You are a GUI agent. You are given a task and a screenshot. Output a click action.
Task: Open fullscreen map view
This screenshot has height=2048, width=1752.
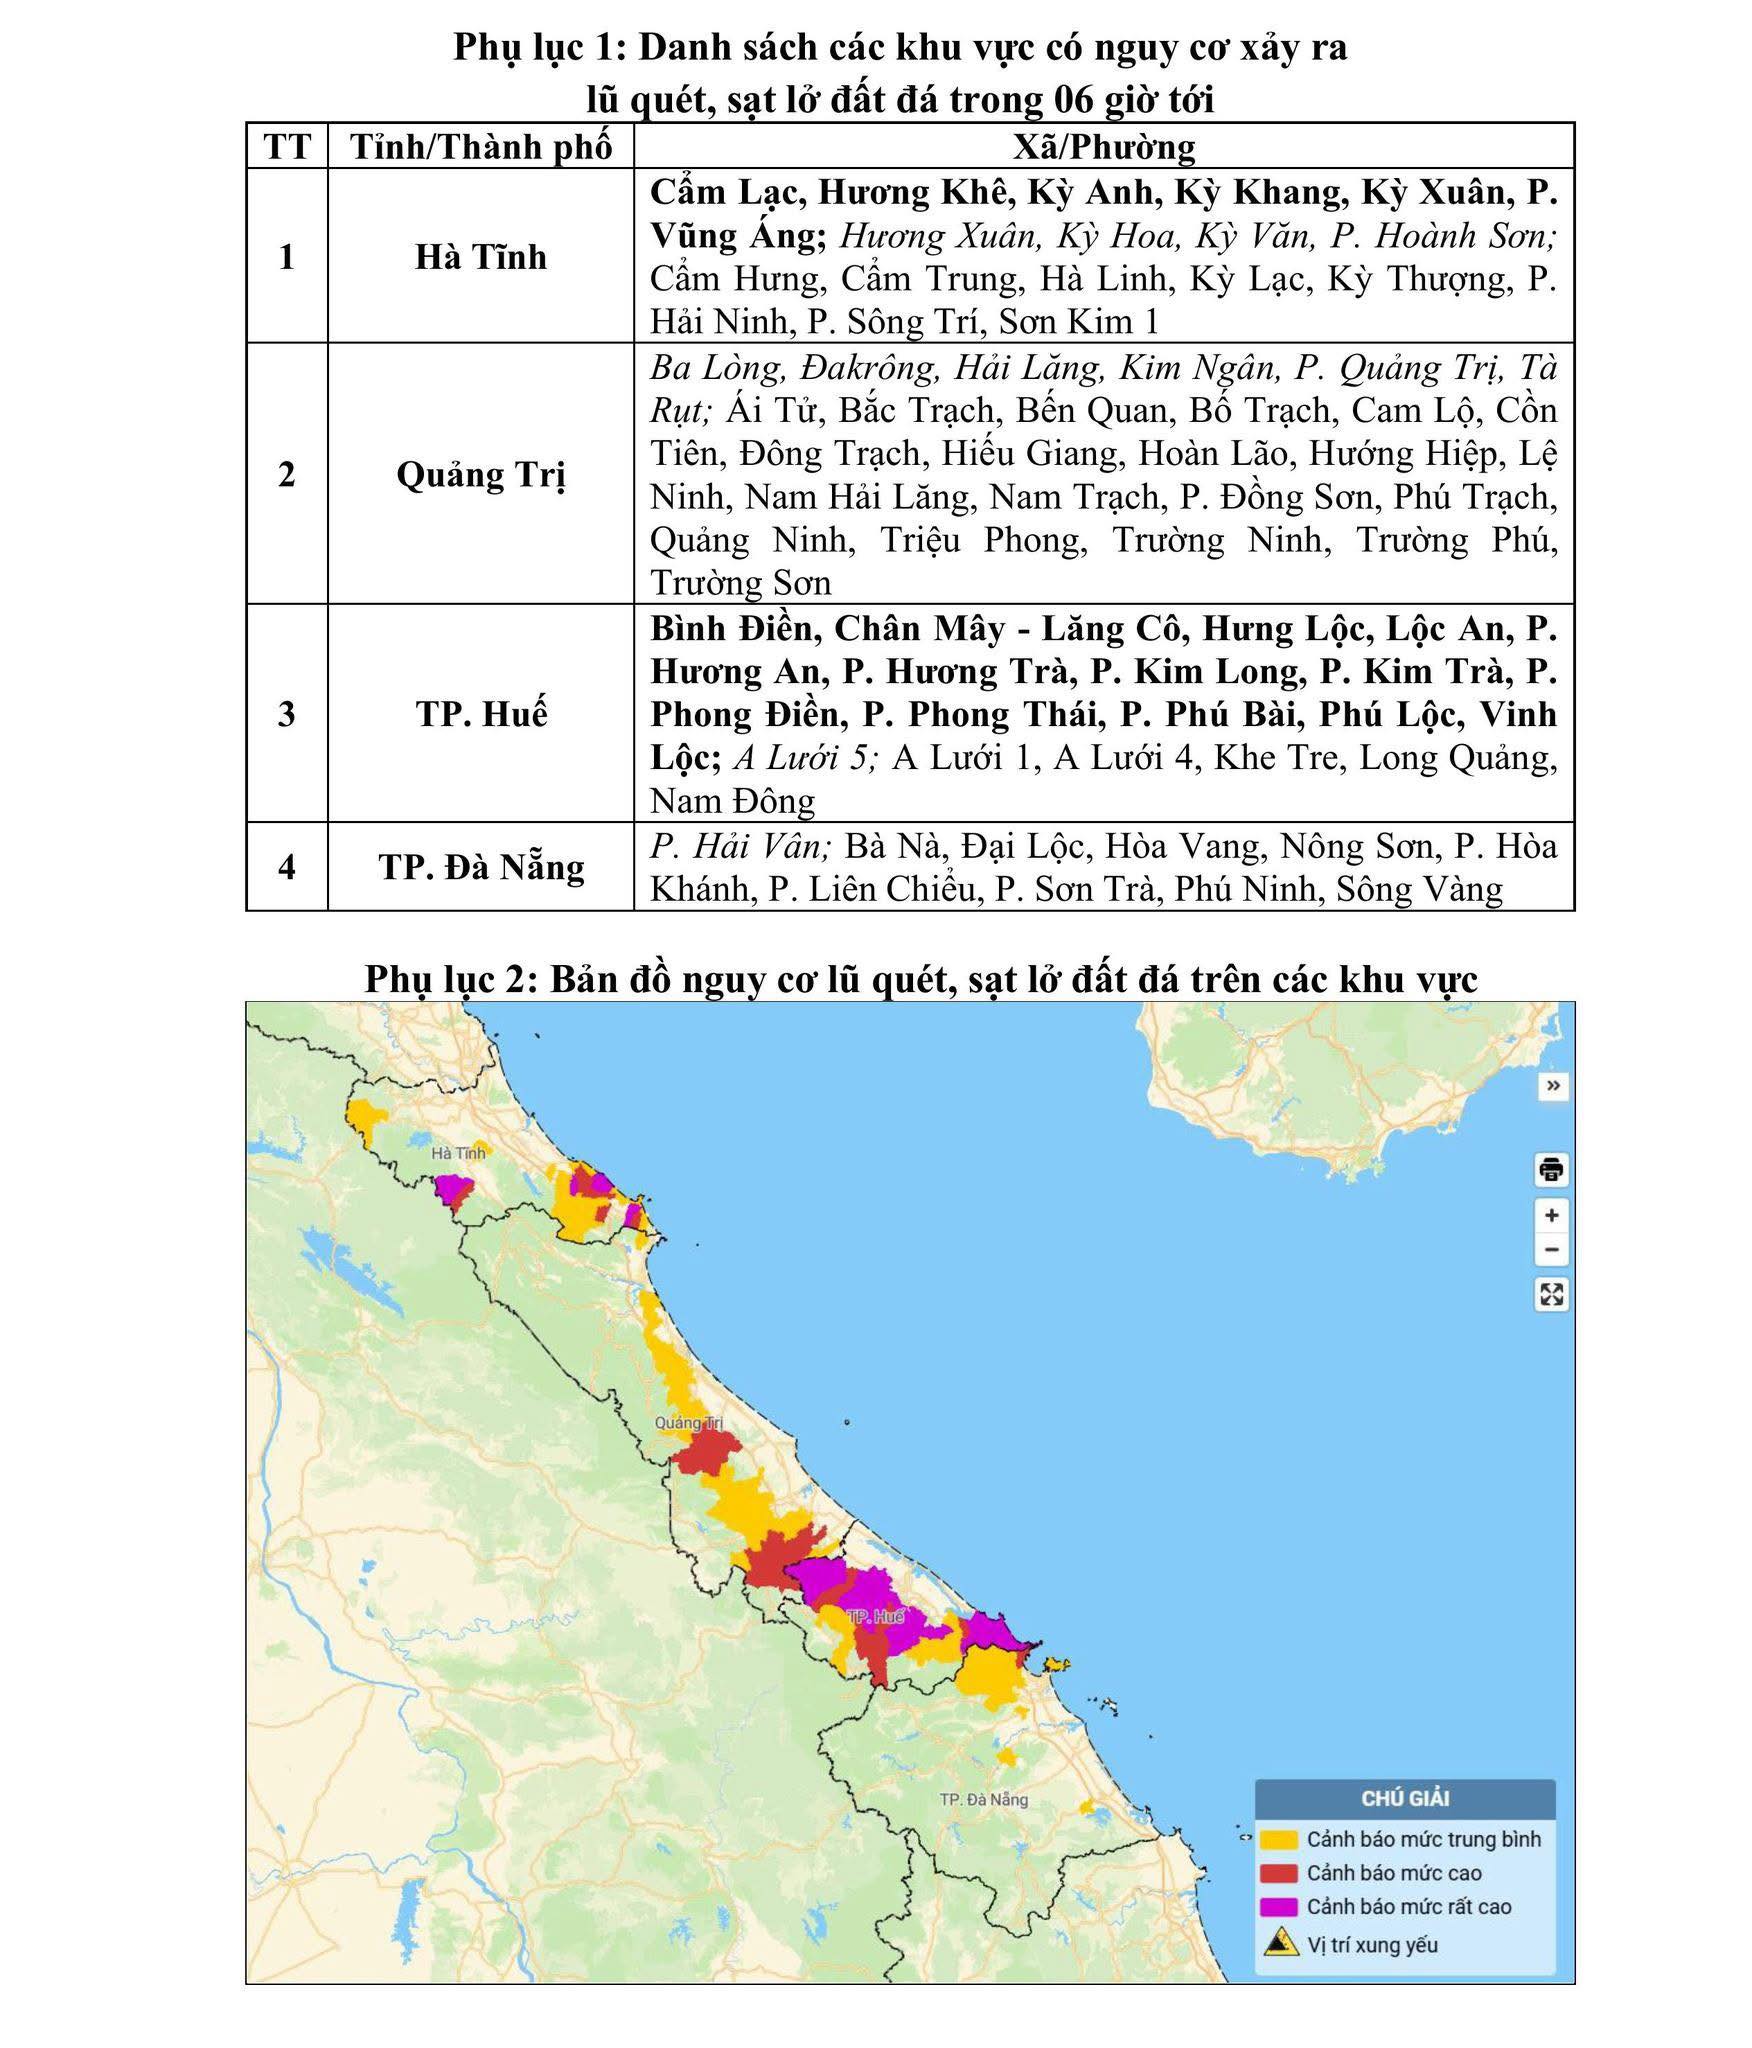[x=1551, y=1295]
